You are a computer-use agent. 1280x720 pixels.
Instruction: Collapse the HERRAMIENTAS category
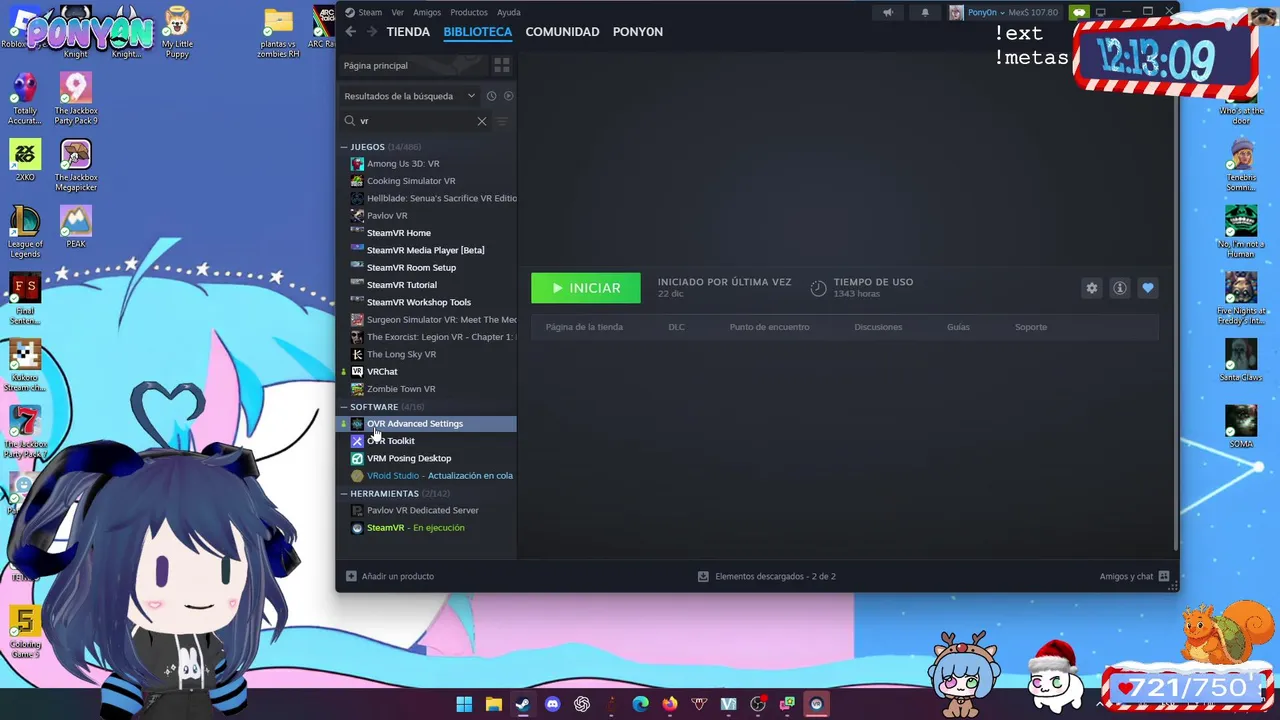tap(344, 494)
